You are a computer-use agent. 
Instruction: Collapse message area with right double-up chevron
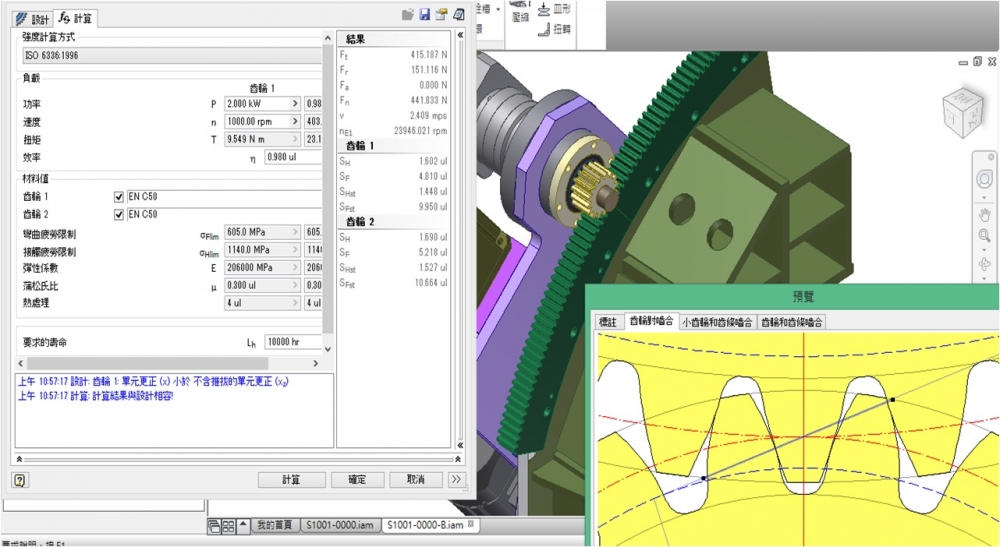tap(458, 459)
